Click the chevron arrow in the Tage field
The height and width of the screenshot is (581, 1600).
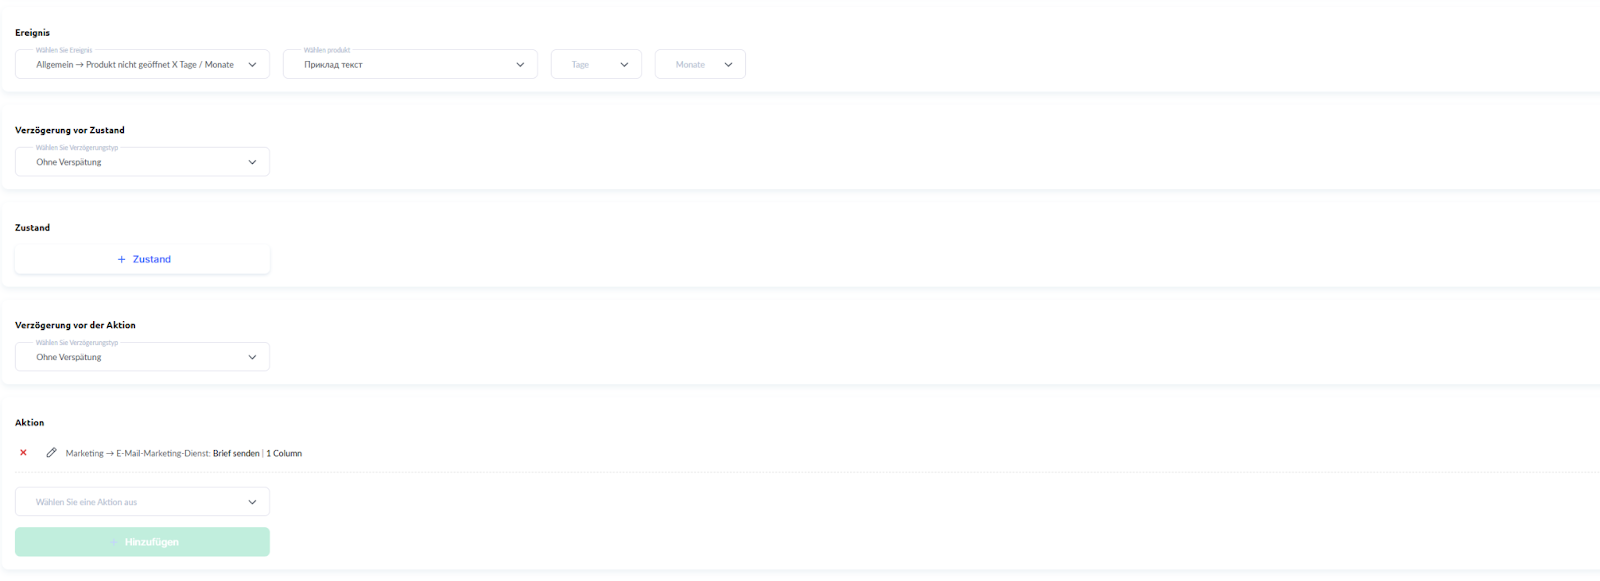pos(624,65)
